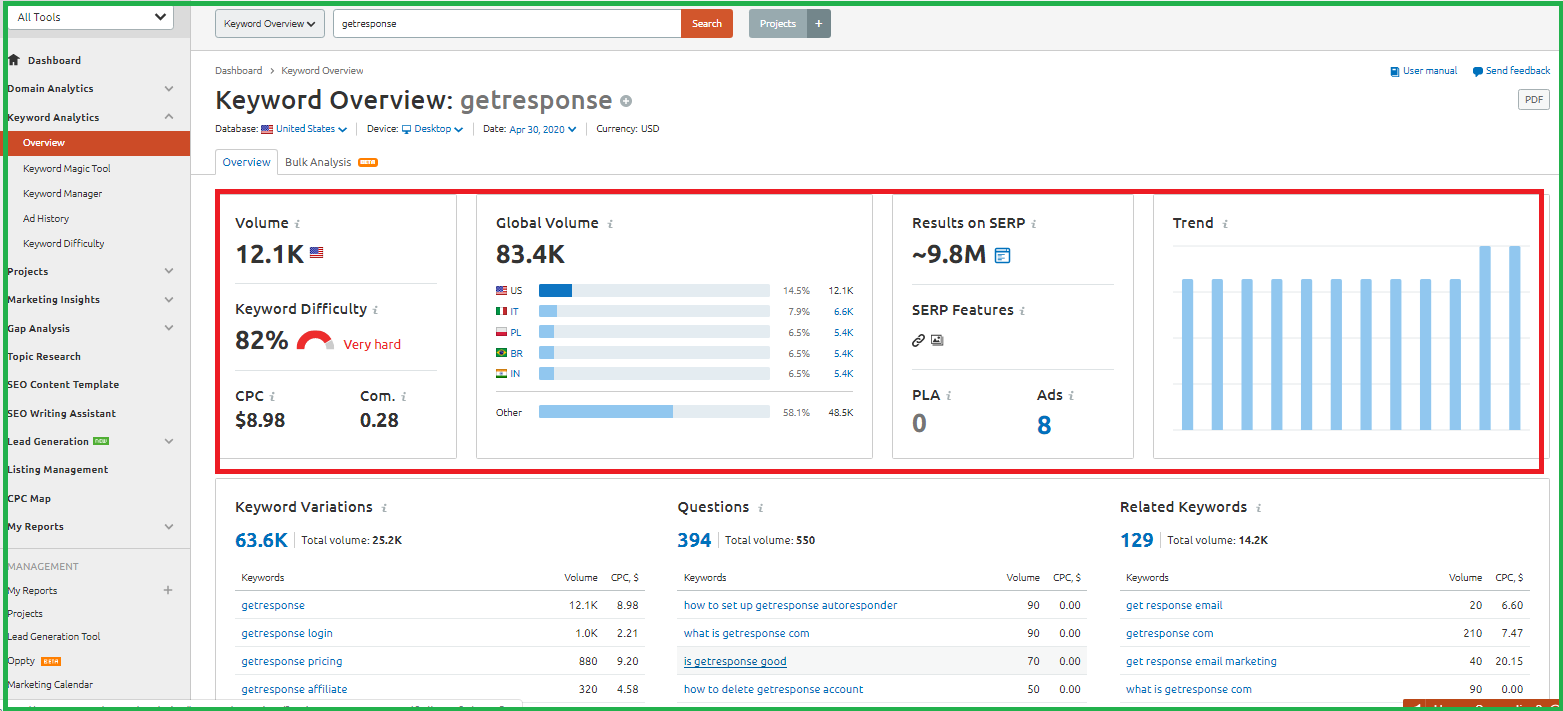Click the US flag next to 12.1K
Image resolution: width=1563 pixels, height=711 pixels.
(x=316, y=253)
